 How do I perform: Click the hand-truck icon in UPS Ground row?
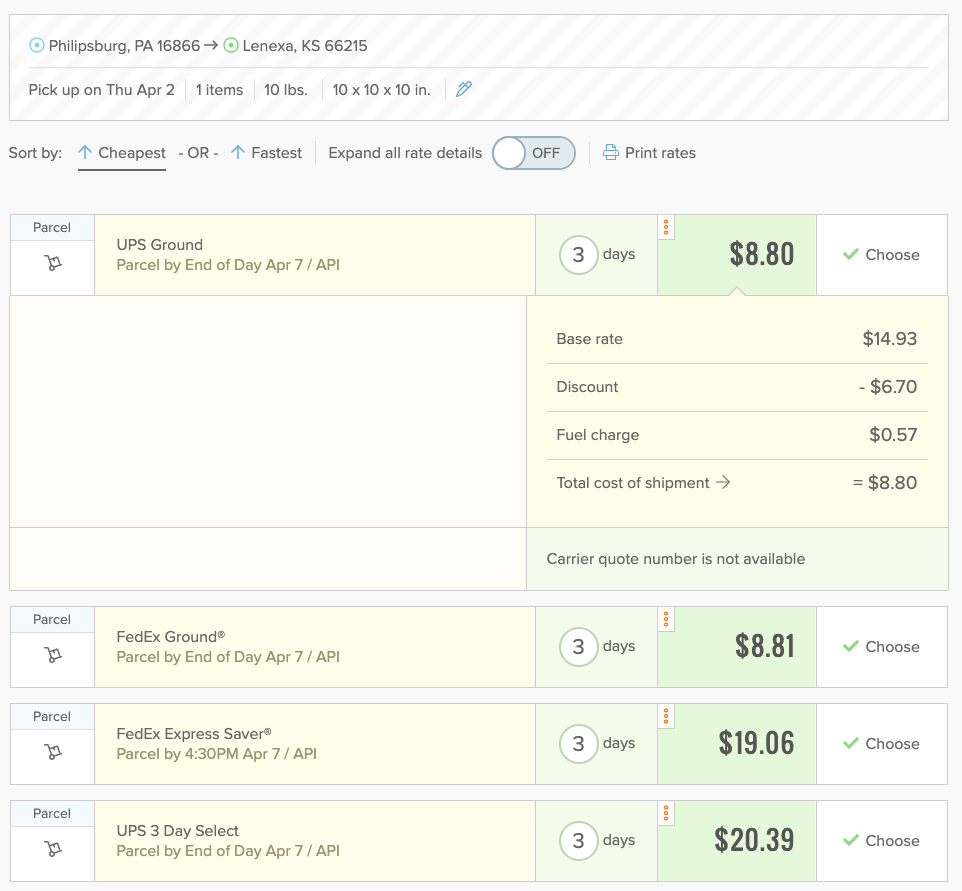tap(53, 263)
